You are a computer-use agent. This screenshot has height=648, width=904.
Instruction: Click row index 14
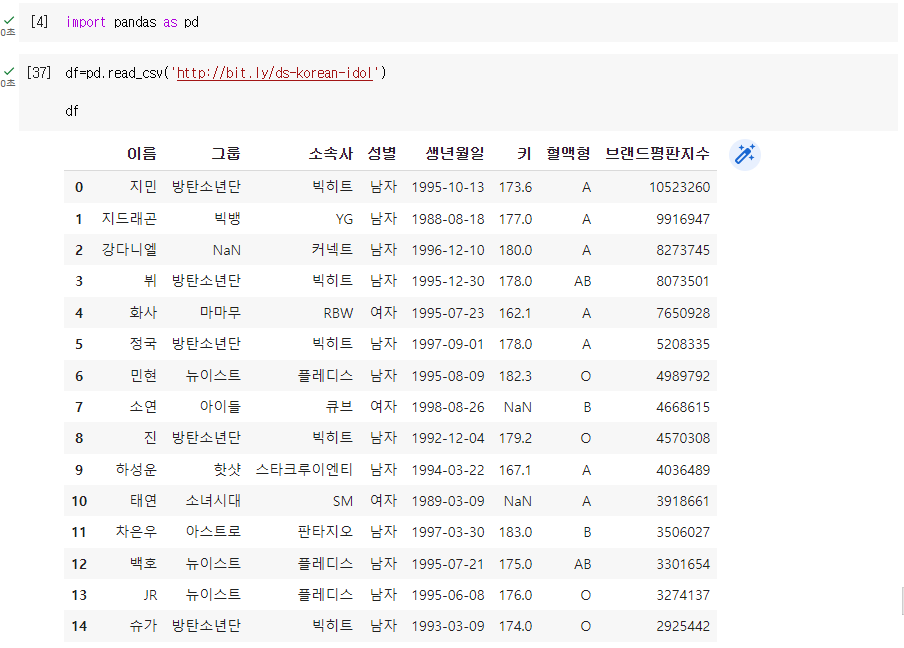coord(79,626)
